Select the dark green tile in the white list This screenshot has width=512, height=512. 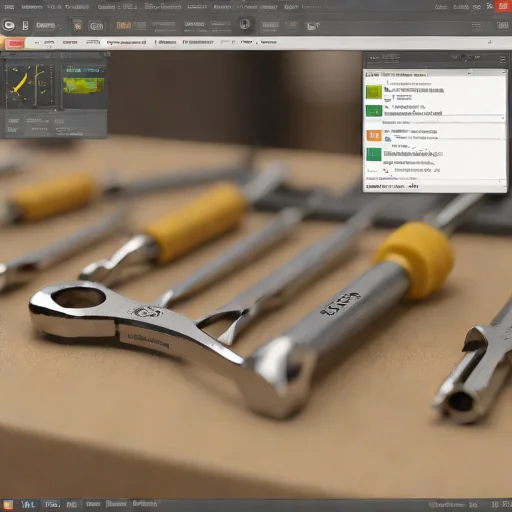point(374,154)
